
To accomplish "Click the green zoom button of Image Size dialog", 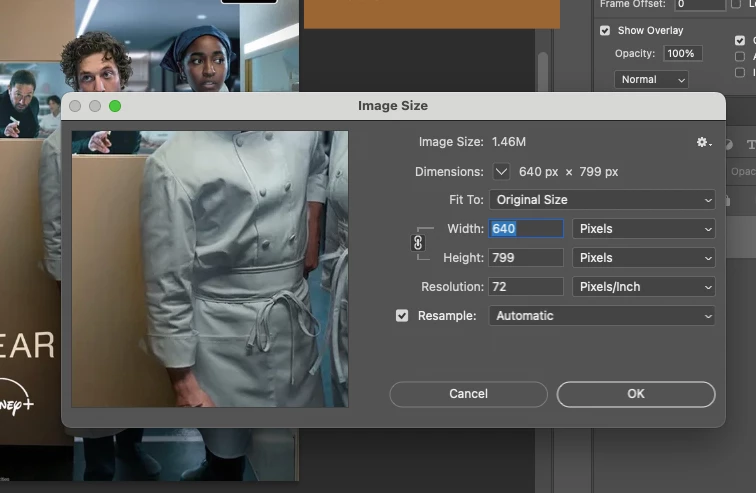I will [x=115, y=106].
